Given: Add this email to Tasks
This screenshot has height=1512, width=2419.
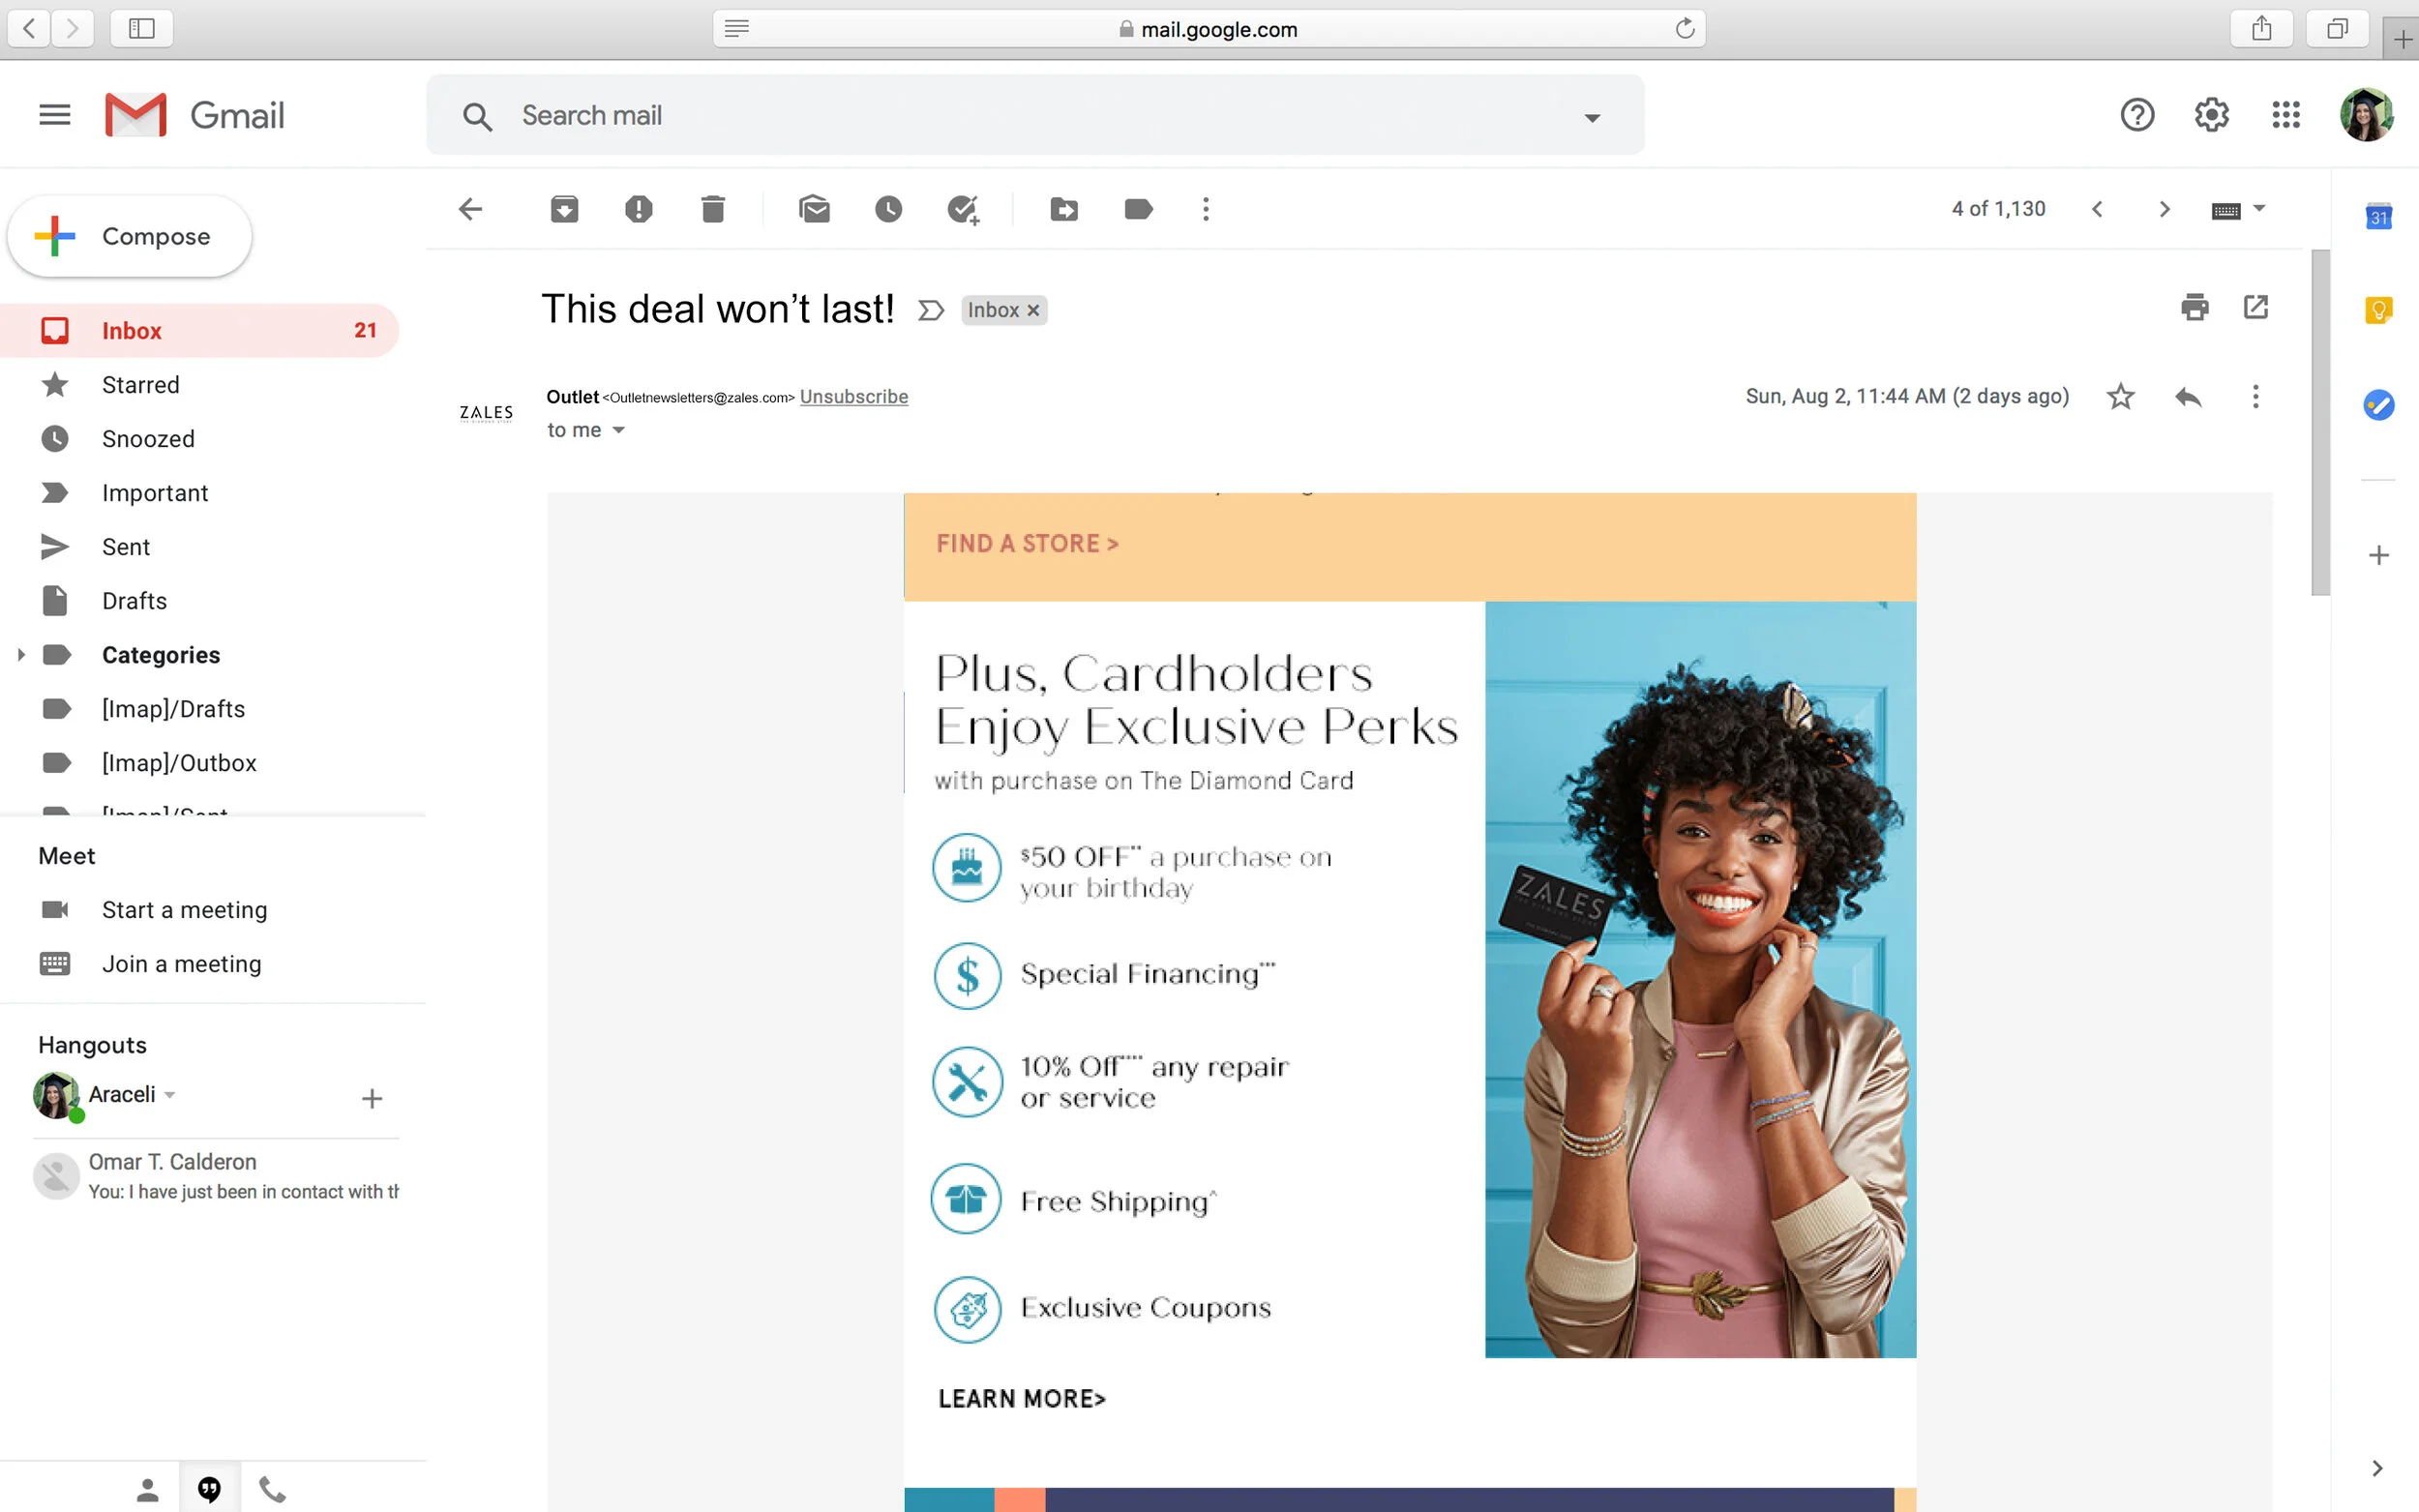Looking at the screenshot, I should coord(962,210).
